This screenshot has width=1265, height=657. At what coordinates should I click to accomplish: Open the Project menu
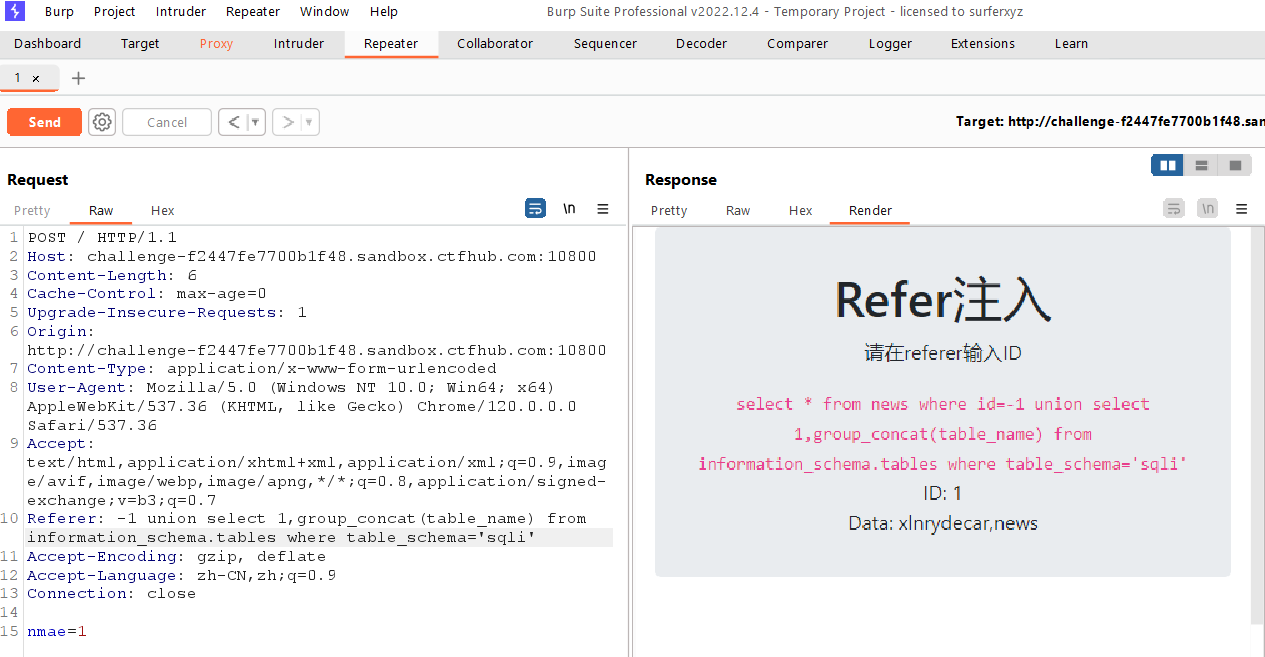115,12
